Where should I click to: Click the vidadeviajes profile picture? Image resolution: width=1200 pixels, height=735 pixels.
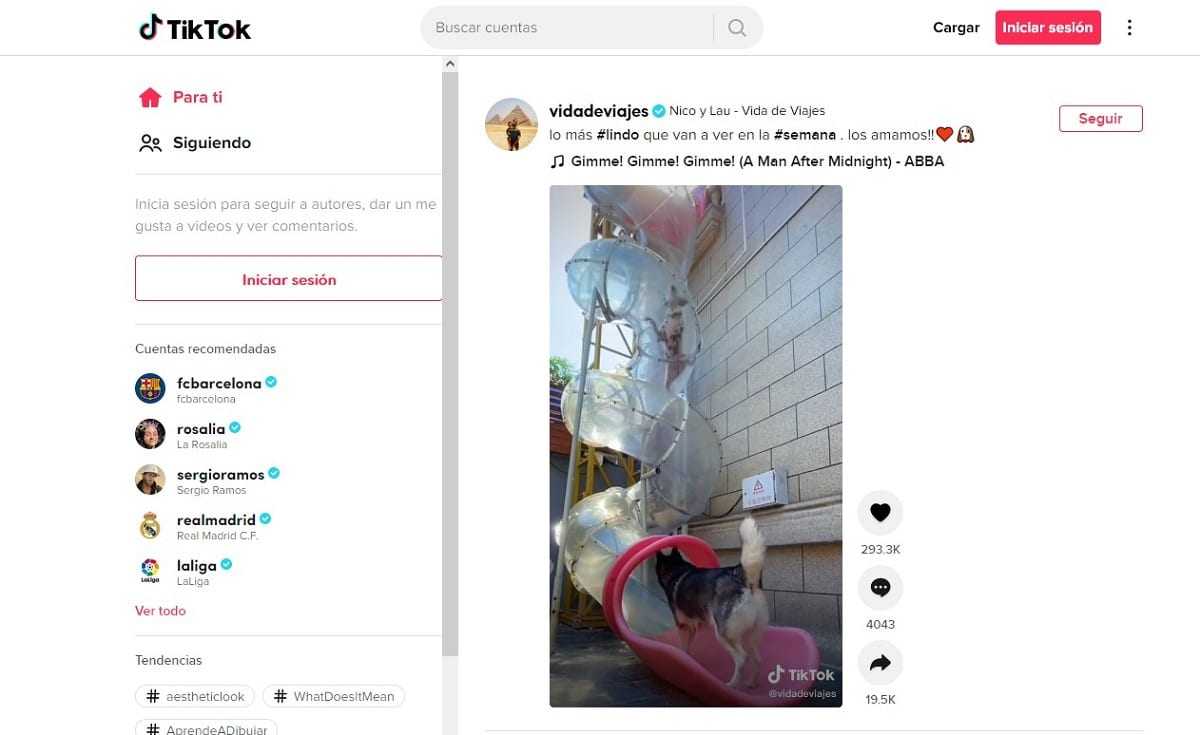coord(511,124)
